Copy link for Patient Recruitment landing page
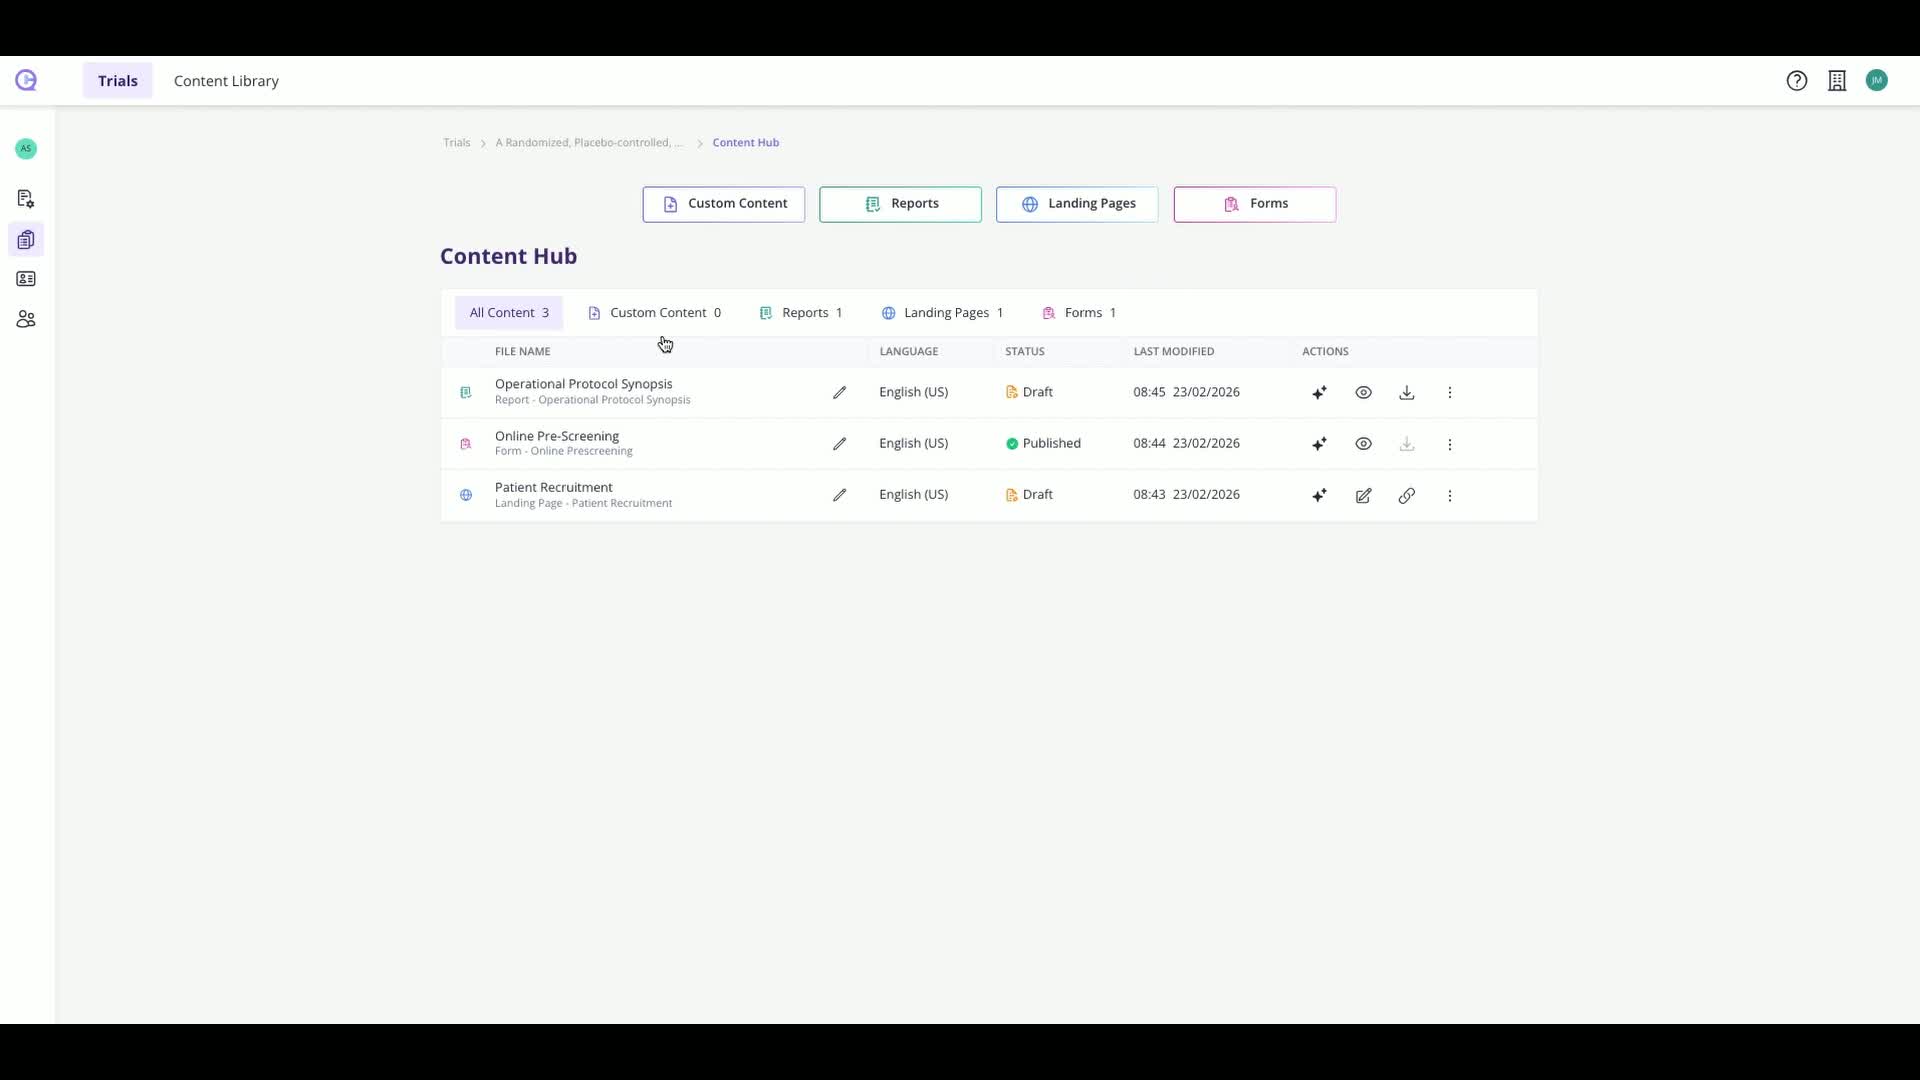Screen dimensions: 1920x1080 (1406, 496)
